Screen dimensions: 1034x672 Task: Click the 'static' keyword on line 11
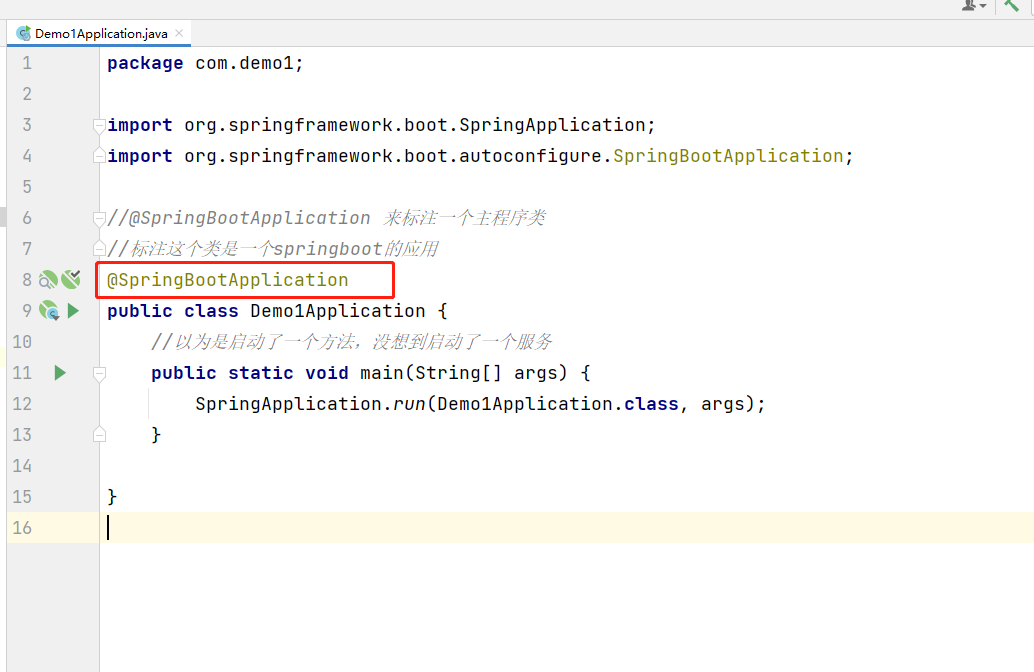[260, 373]
